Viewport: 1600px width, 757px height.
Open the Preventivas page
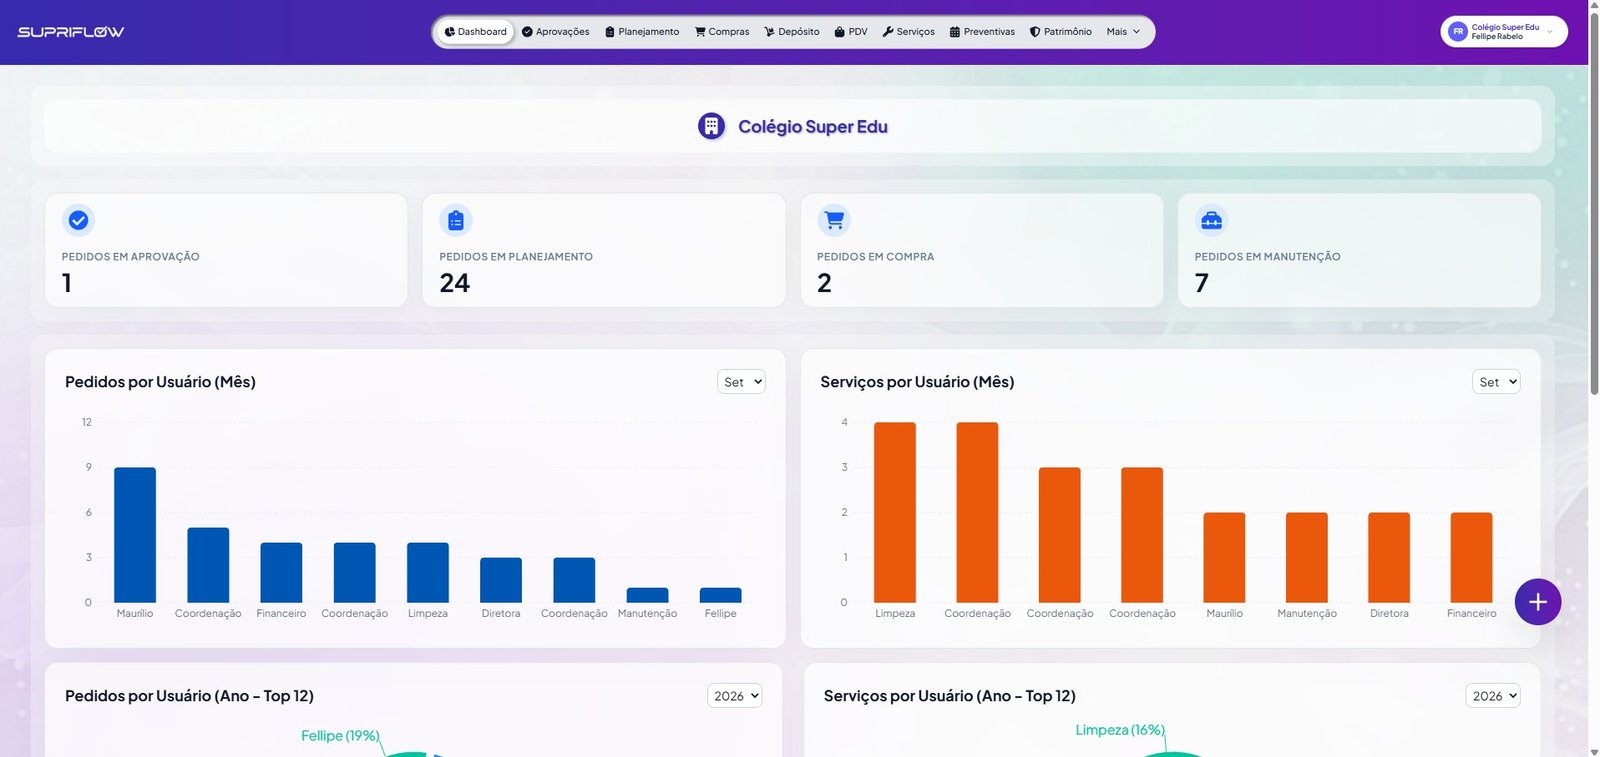tap(982, 32)
